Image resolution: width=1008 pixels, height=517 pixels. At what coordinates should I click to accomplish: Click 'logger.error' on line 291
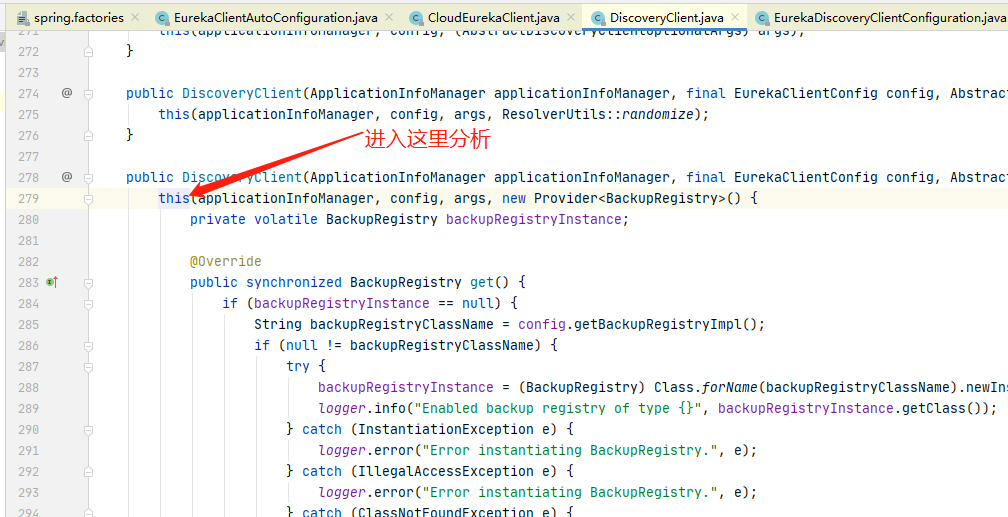point(366,450)
